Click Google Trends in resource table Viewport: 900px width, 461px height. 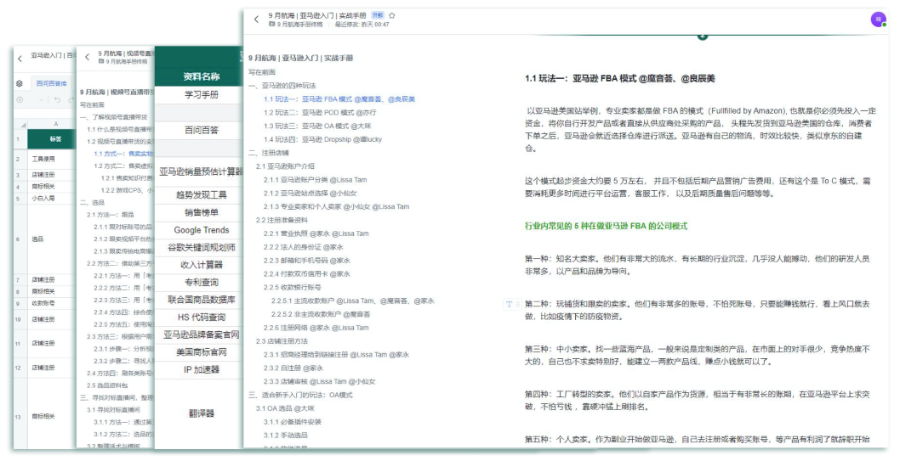201,230
